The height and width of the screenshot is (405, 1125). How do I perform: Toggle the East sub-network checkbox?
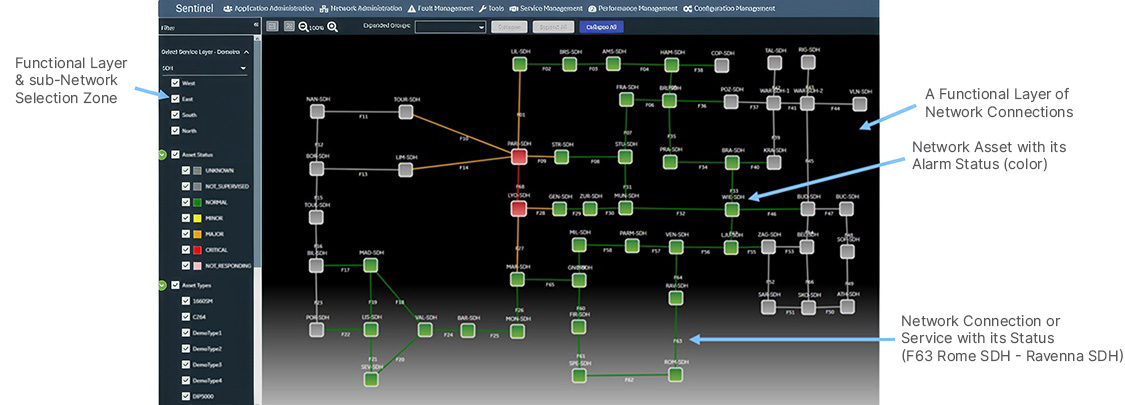click(175, 99)
